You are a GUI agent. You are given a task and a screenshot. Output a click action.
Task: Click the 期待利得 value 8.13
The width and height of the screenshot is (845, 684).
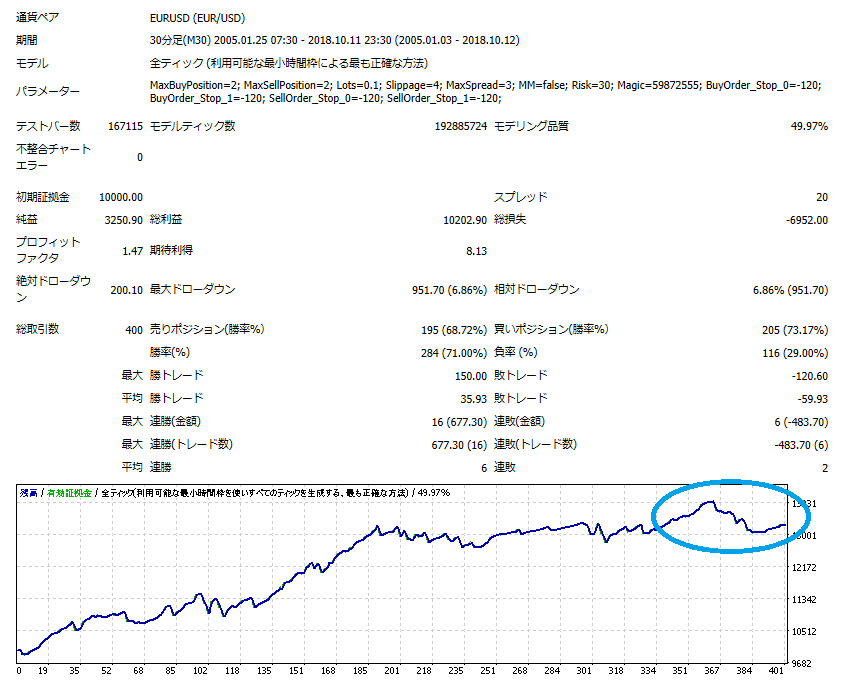coord(476,252)
